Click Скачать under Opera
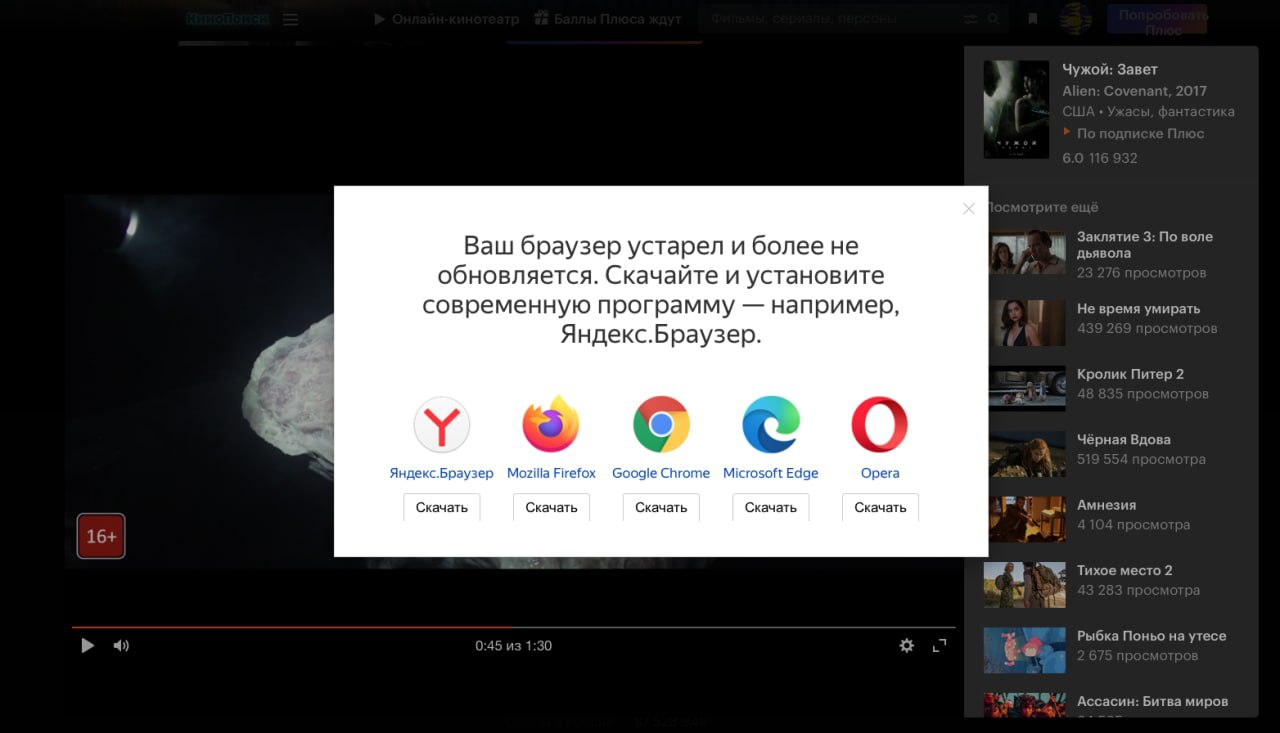 click(880, 507)
